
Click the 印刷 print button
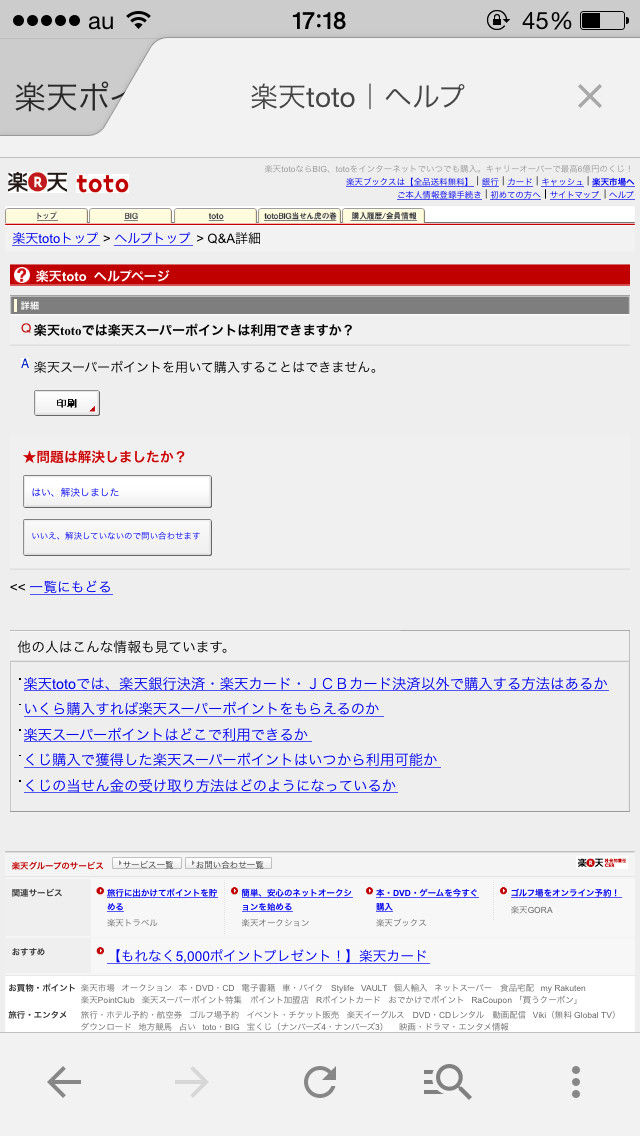[x=67, y=404]
